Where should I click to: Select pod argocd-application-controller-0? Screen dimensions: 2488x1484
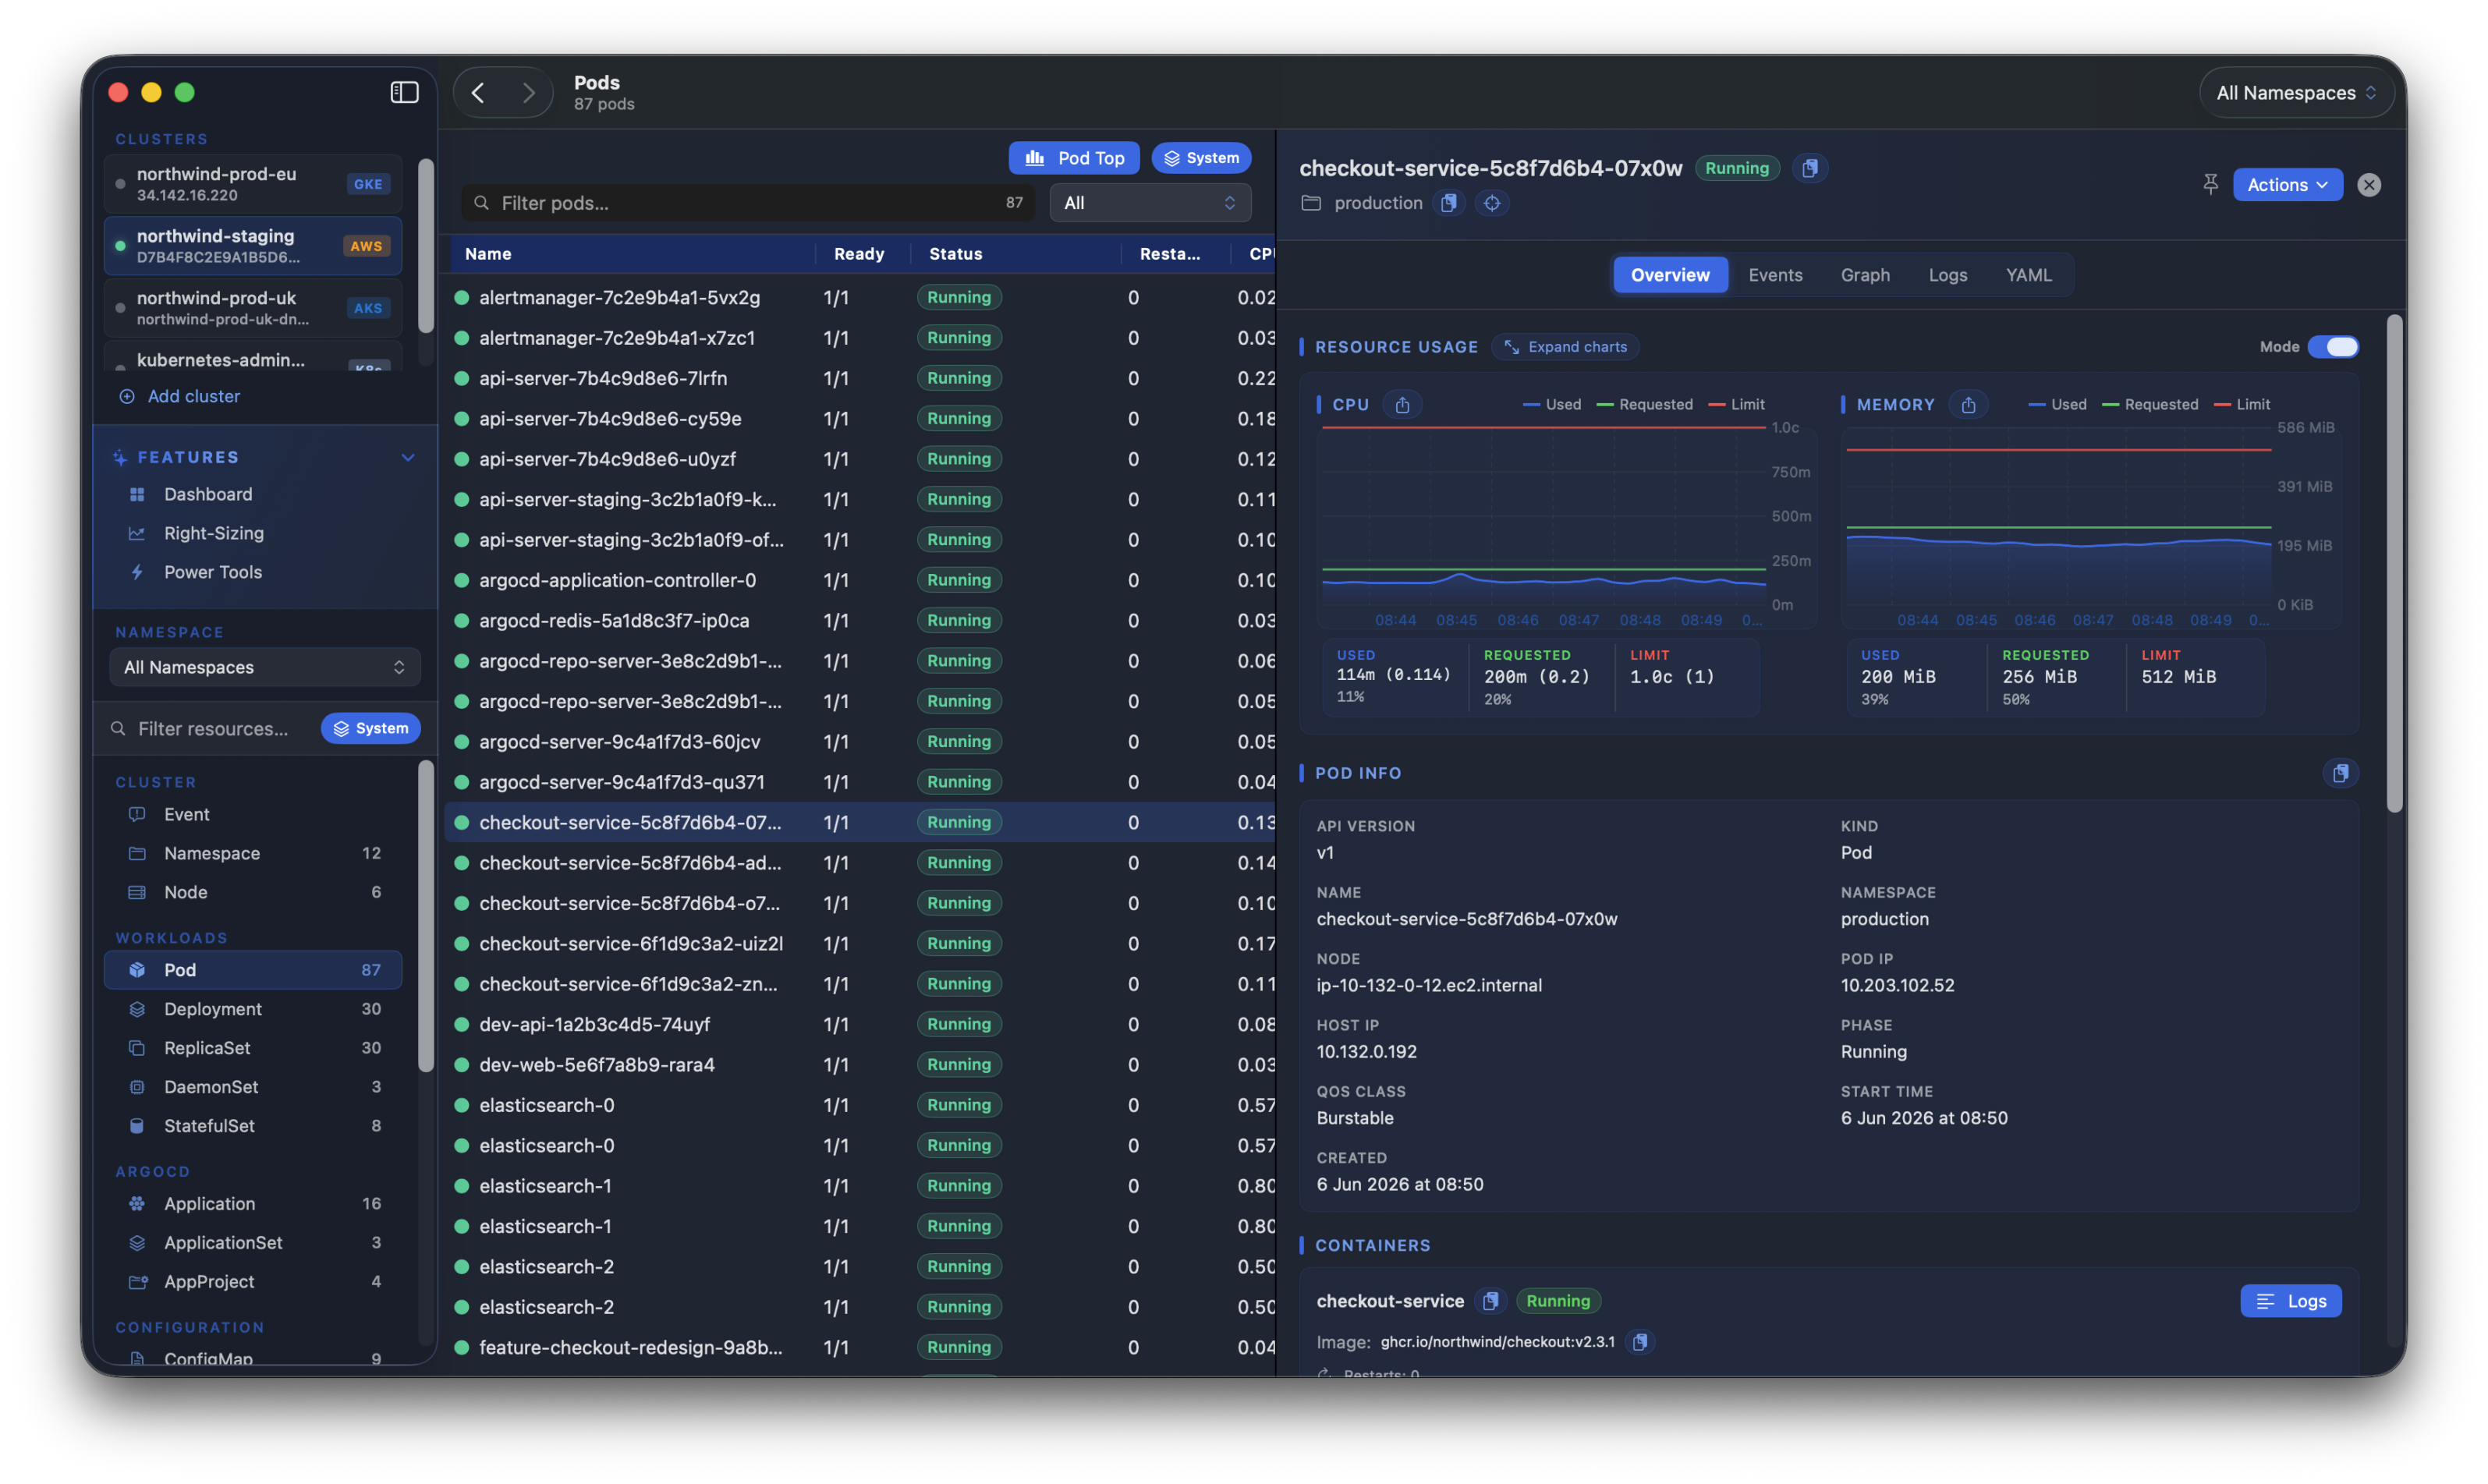coord(859,580)
